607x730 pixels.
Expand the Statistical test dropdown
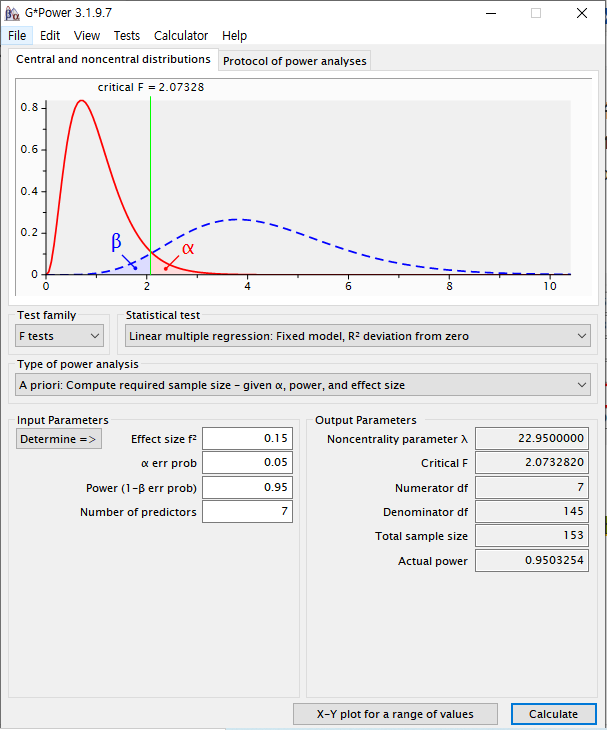tap(357, 336)
